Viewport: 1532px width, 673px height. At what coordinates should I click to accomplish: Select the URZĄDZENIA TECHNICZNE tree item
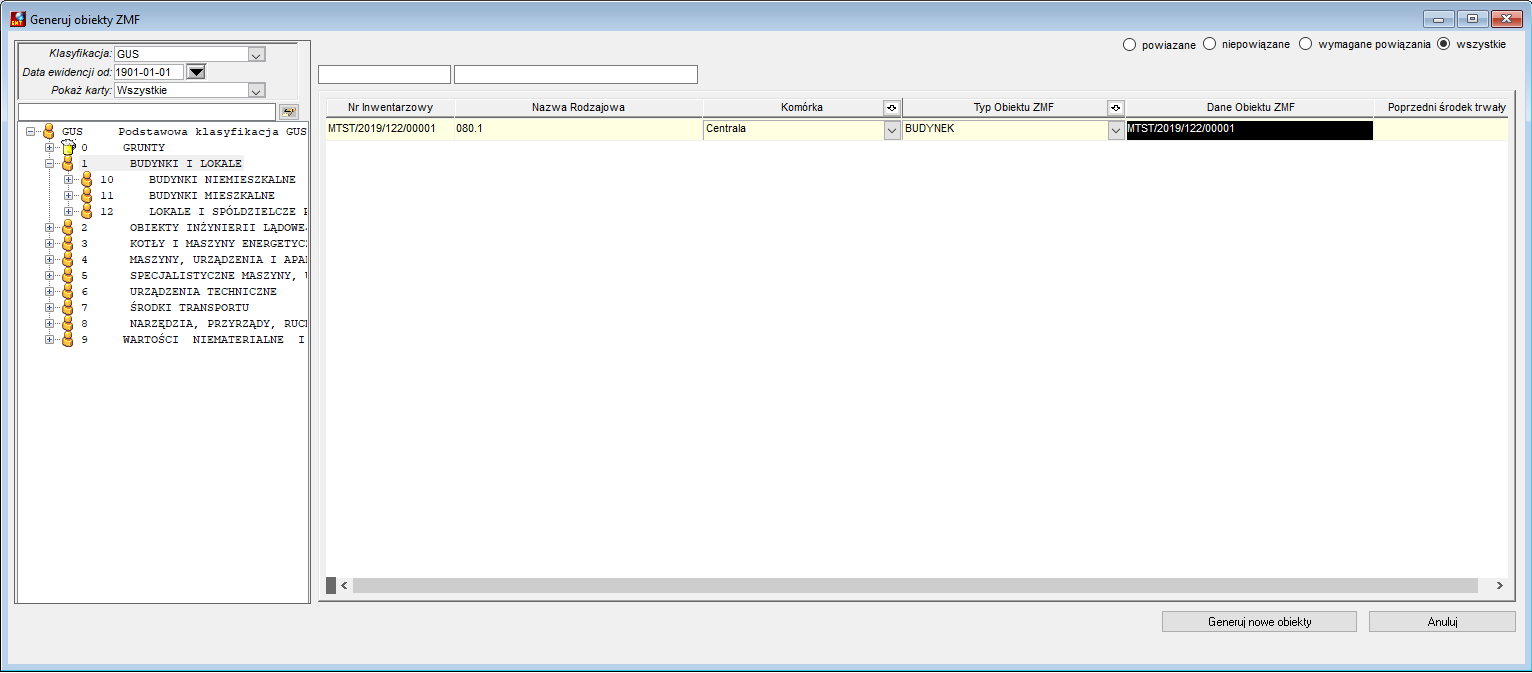[203, 291]
